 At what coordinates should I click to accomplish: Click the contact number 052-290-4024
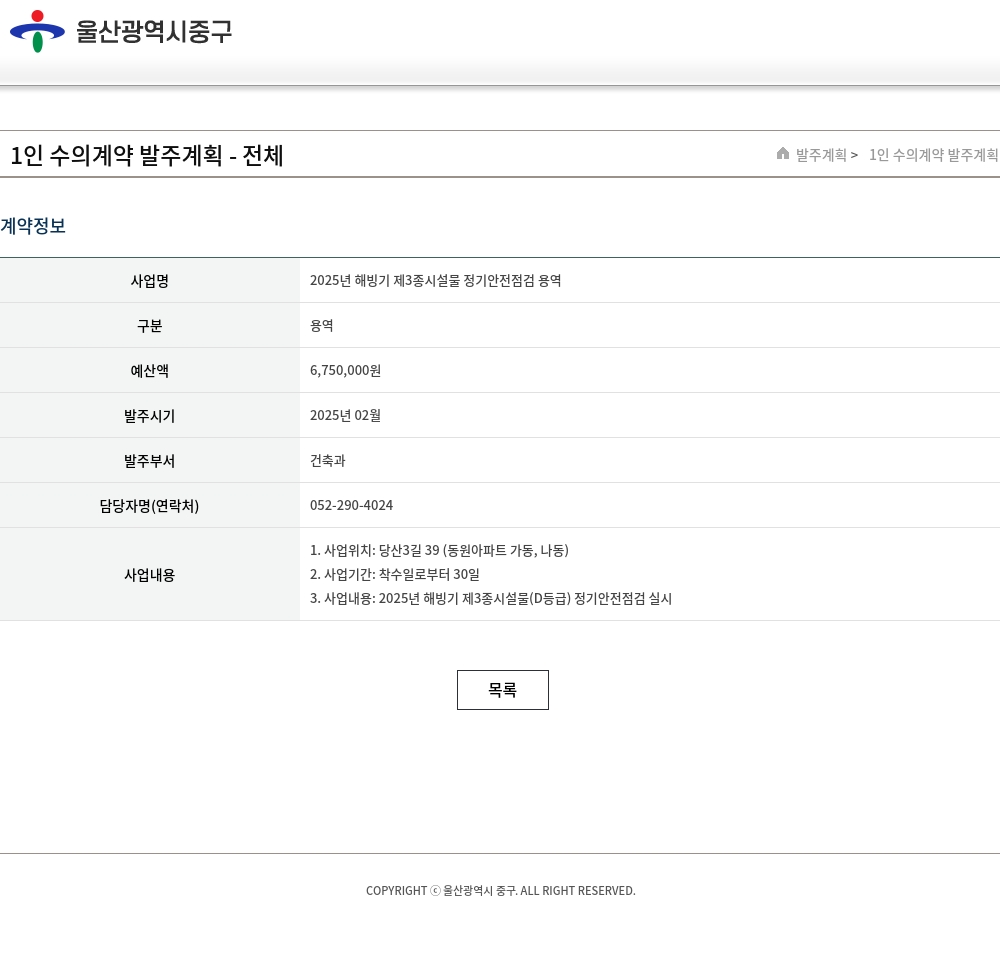tap(351, 506)
